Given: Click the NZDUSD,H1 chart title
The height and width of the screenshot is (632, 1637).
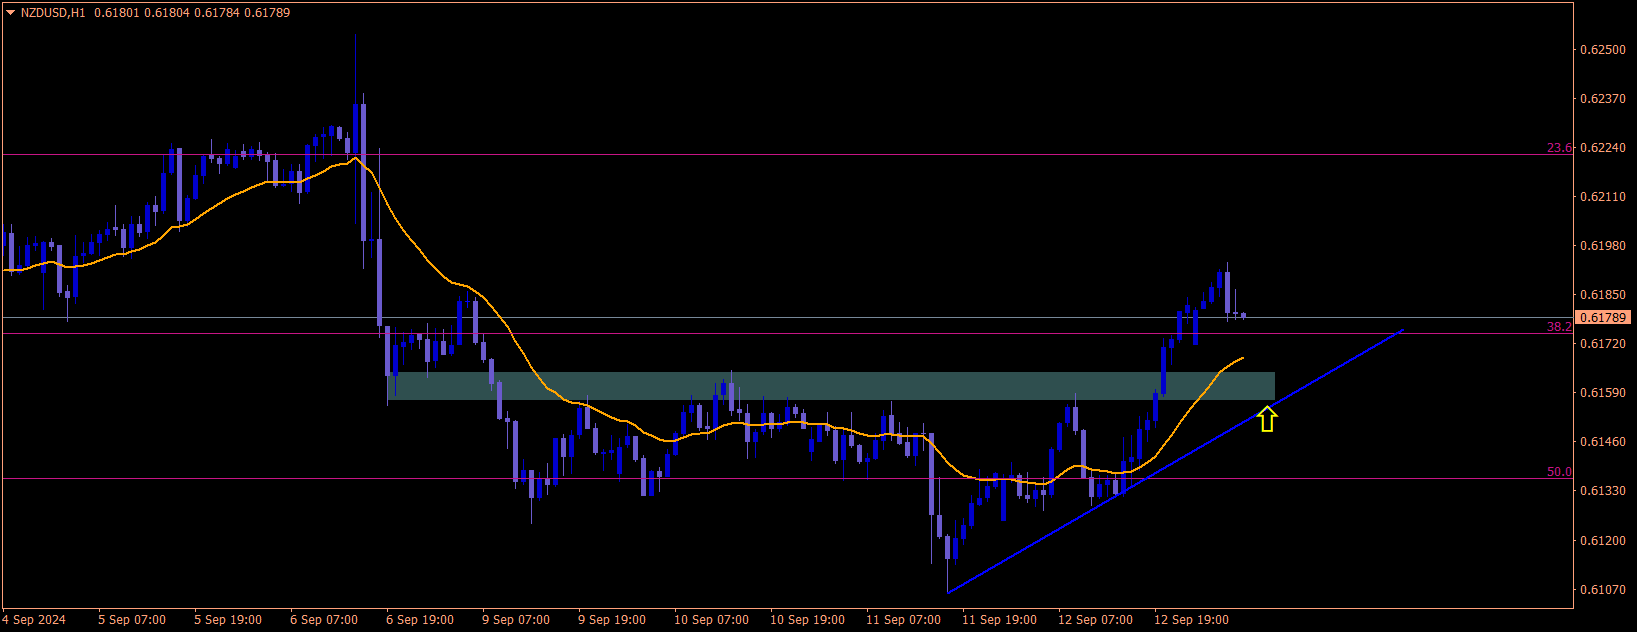Looking at the screenshot, I should pyautogui.click(x=53, y=13).
